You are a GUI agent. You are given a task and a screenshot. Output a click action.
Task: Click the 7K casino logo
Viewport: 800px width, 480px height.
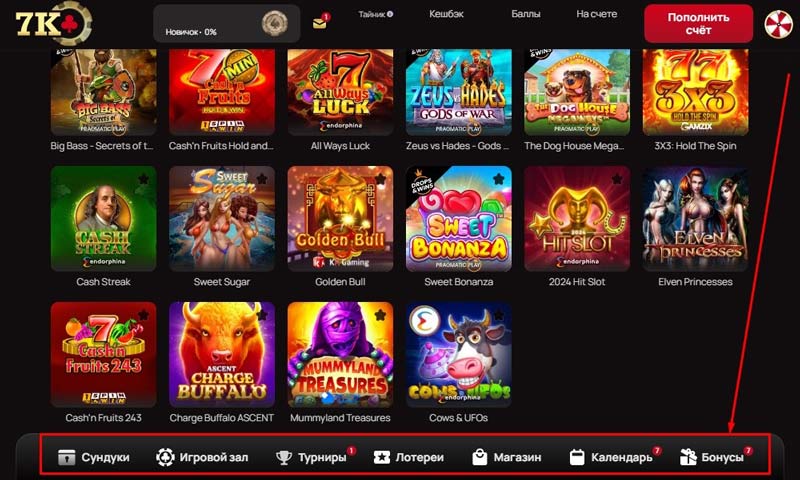(x=53, y=23)
